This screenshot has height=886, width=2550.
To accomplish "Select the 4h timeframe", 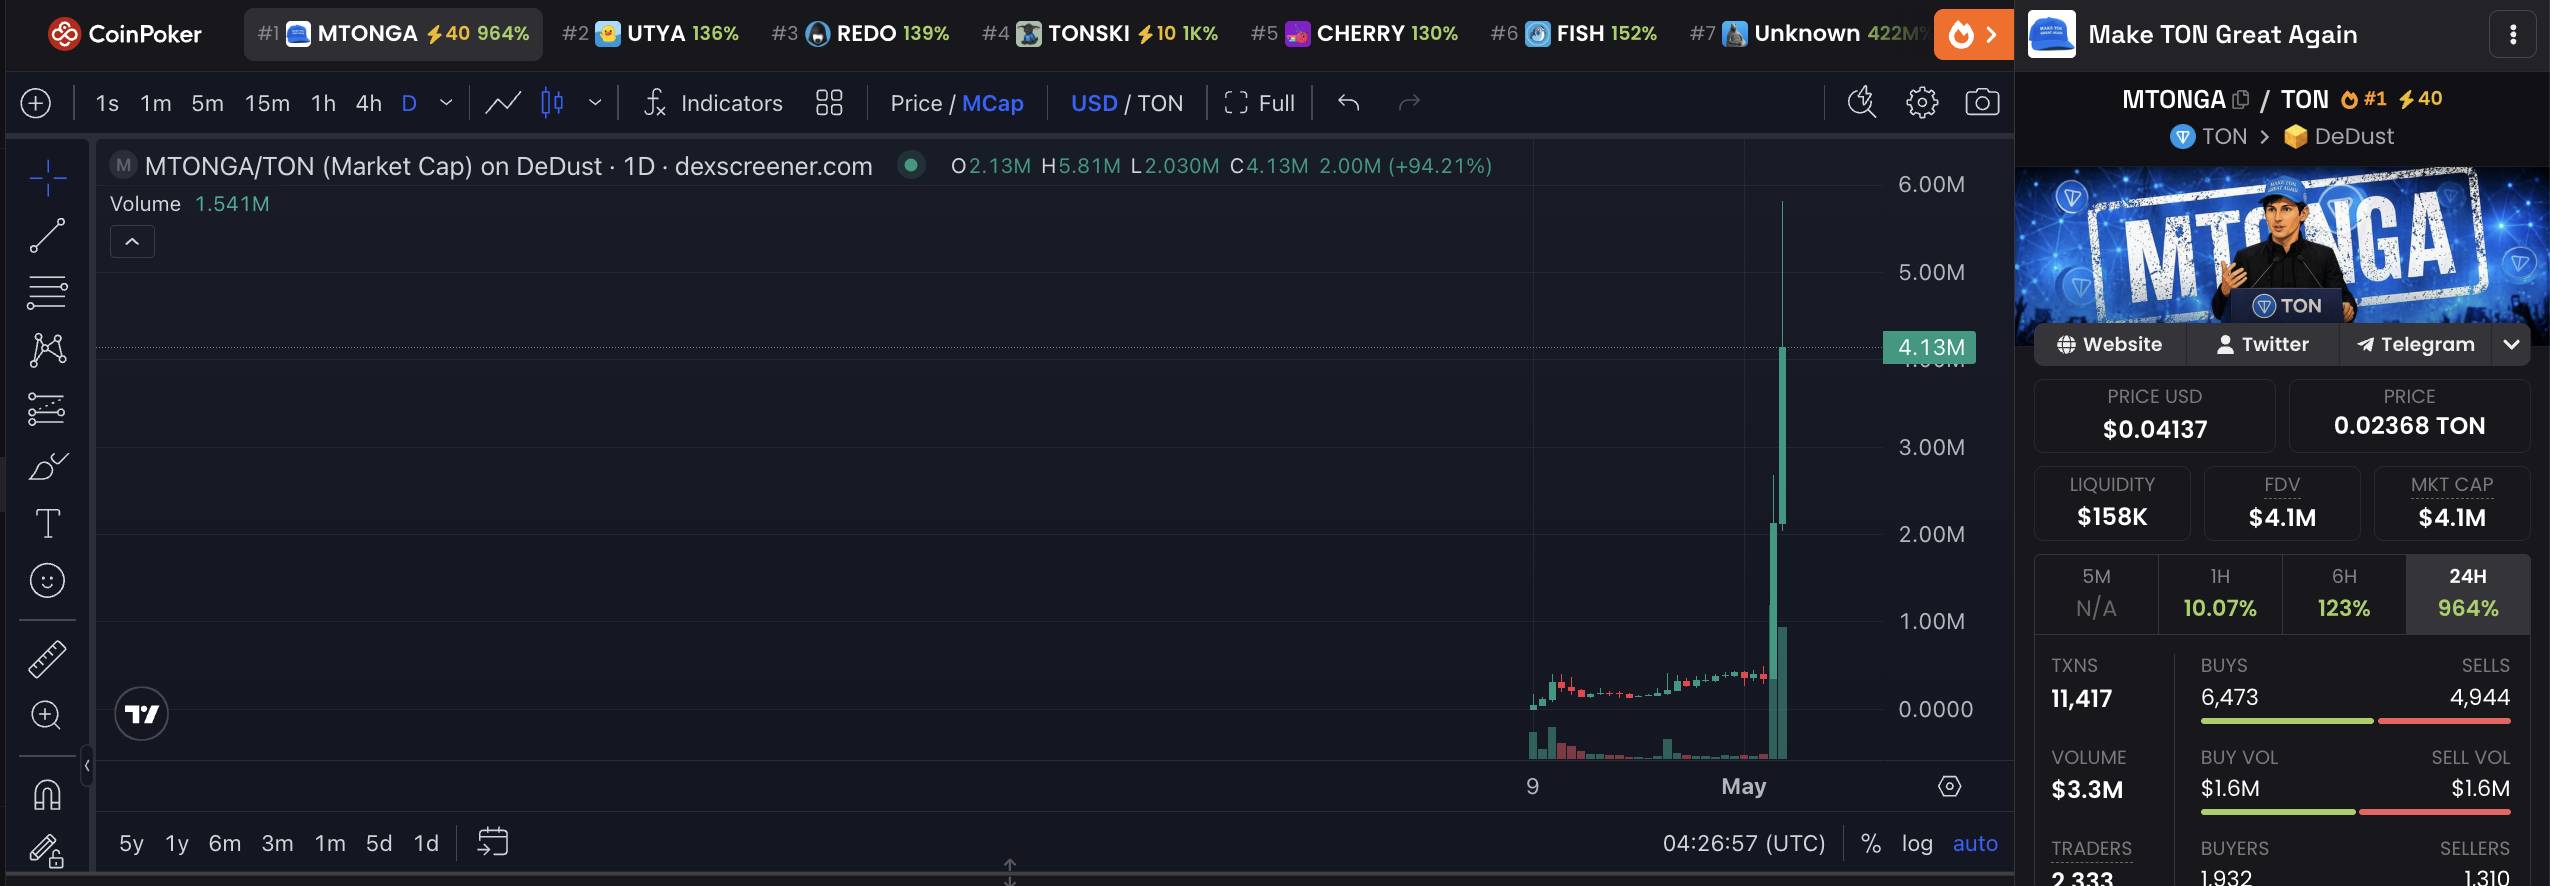I will pyautogui.click(x=368, y=103).
